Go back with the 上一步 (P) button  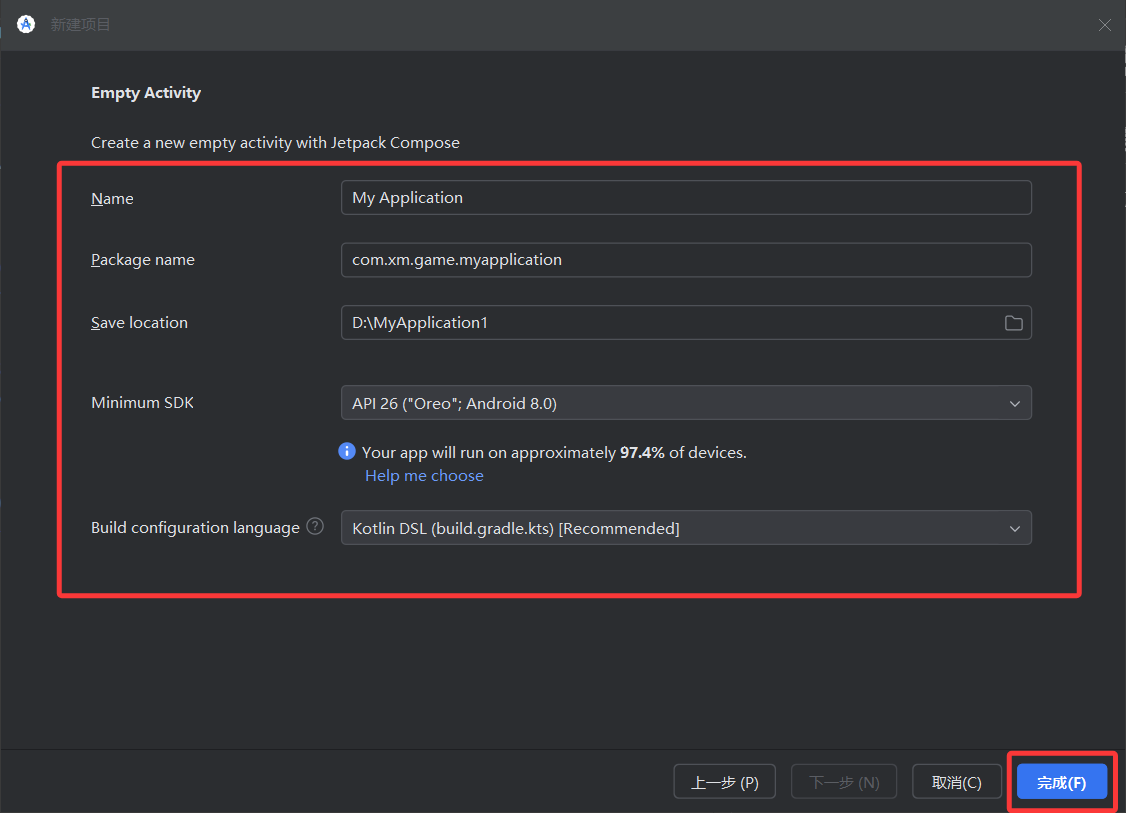click(x=725, y=782)
